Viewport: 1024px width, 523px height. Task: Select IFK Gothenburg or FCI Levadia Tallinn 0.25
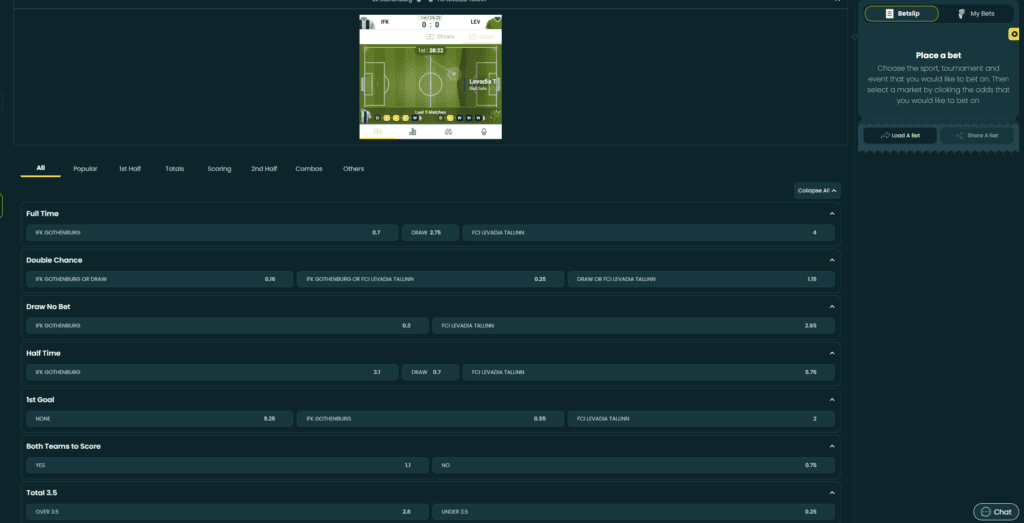(430, 279)
